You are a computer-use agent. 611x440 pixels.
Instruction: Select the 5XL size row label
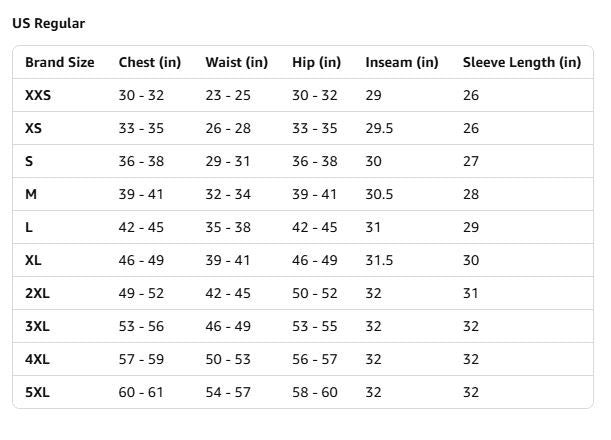pyautogui.click(x=37, y=392)
